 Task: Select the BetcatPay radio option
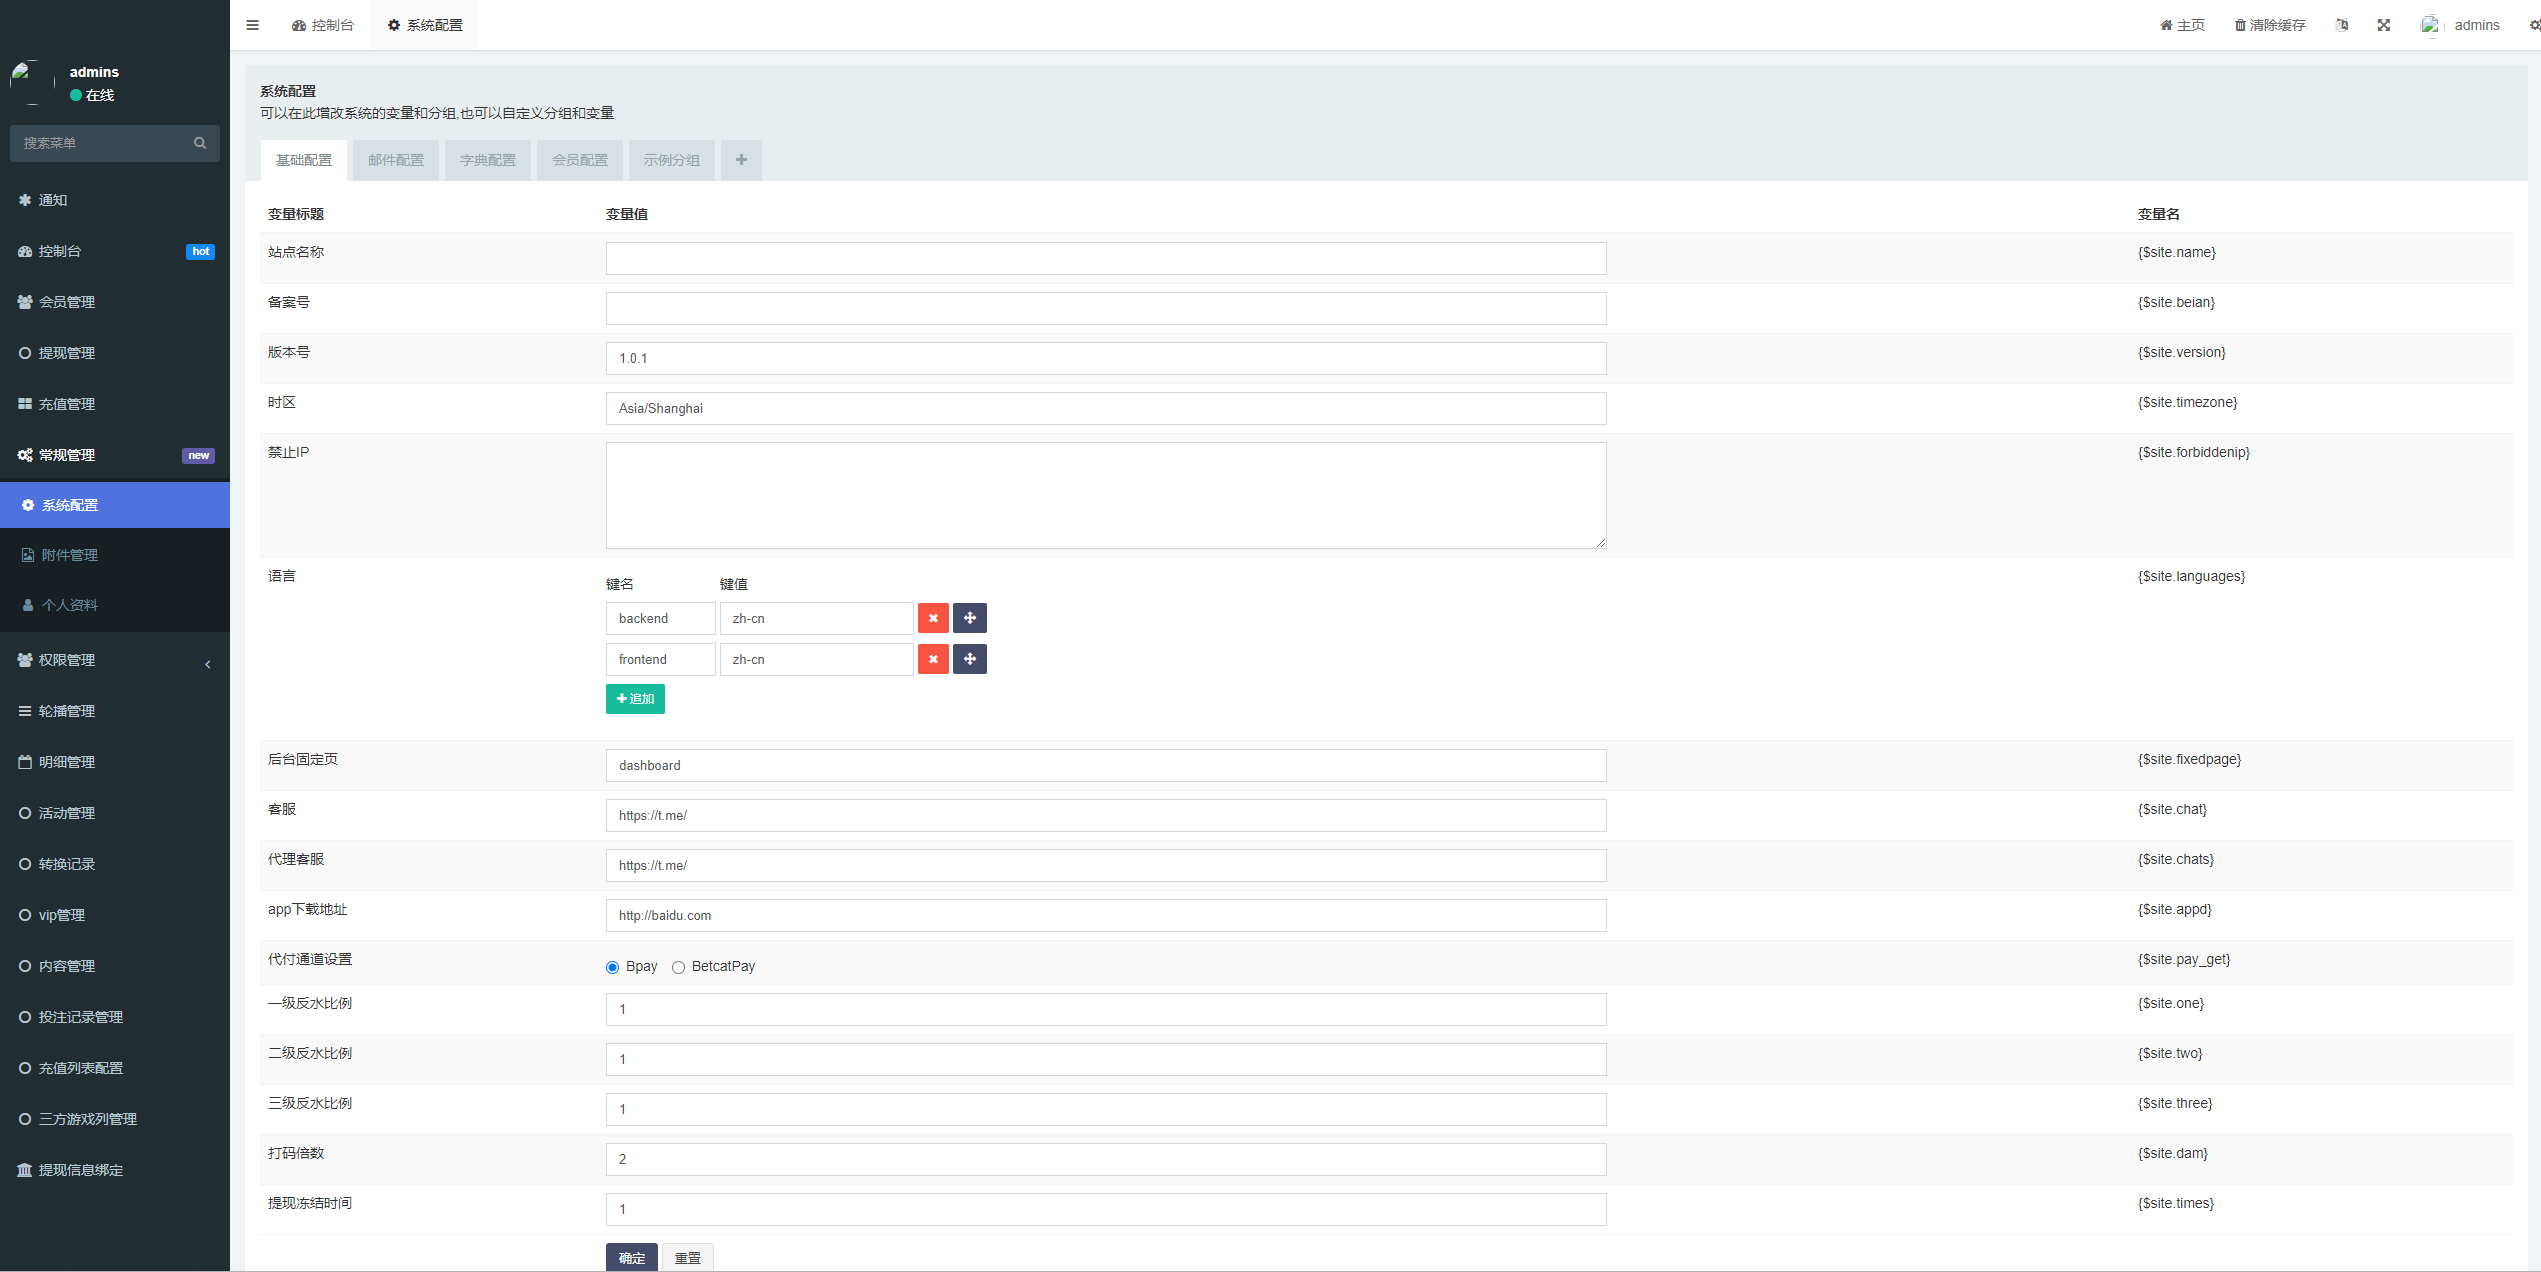679,967
